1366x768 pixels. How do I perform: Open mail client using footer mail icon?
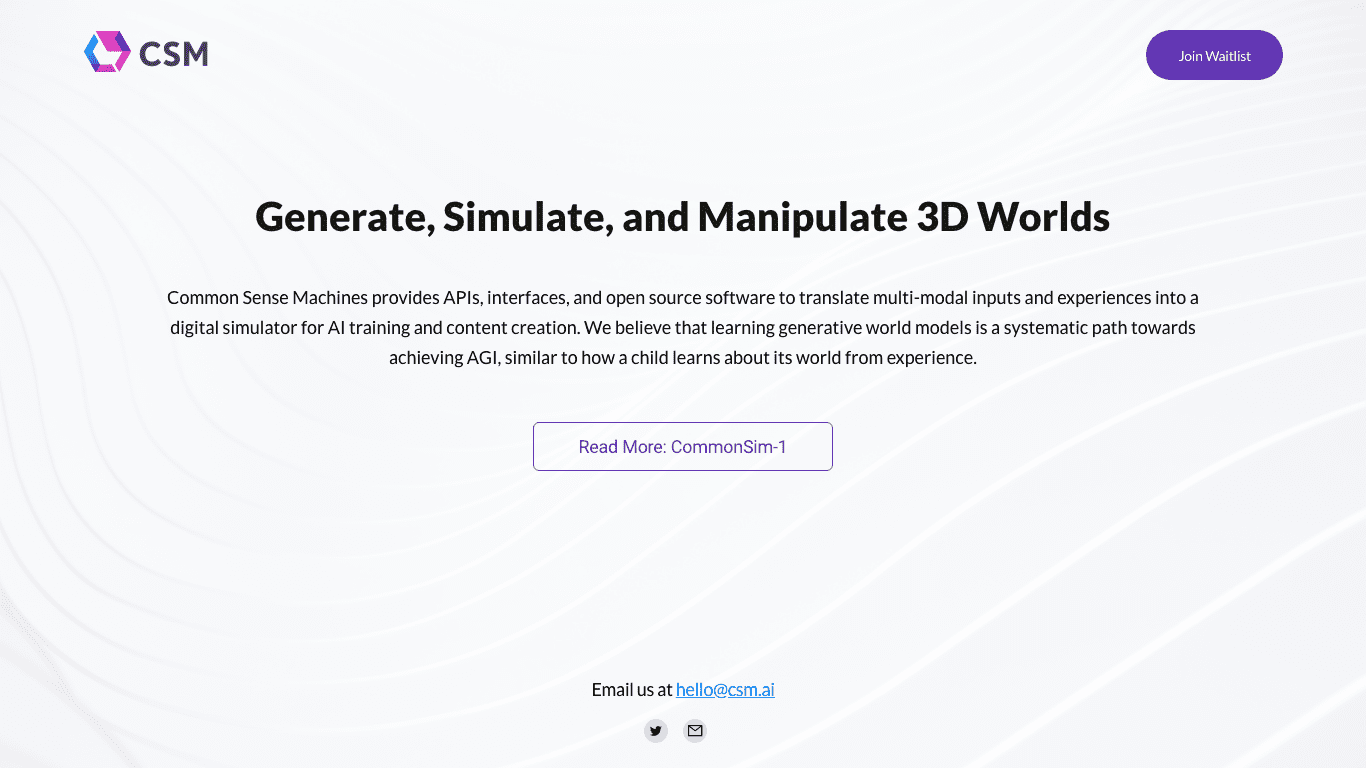point(695,731)
